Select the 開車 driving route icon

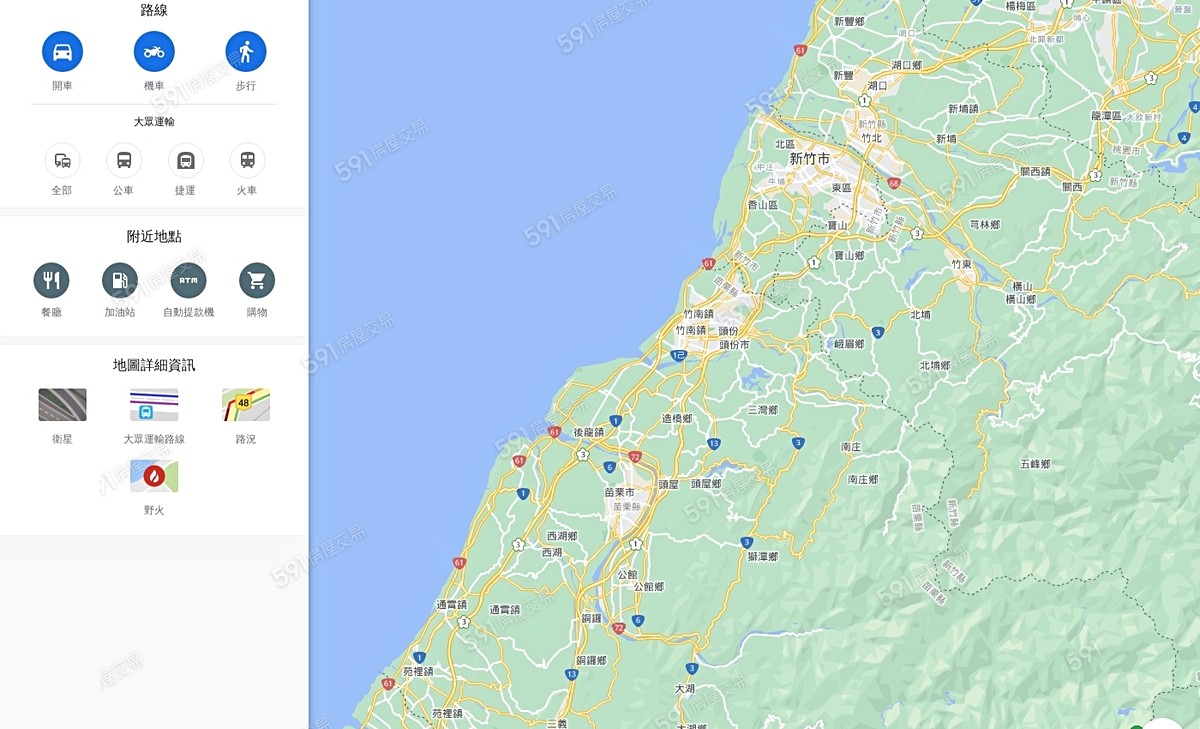pyautogui.click(x=62, y=51)
